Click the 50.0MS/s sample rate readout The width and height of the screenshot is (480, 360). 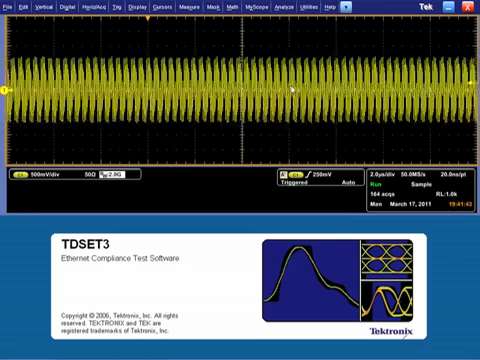pos(413,174)
